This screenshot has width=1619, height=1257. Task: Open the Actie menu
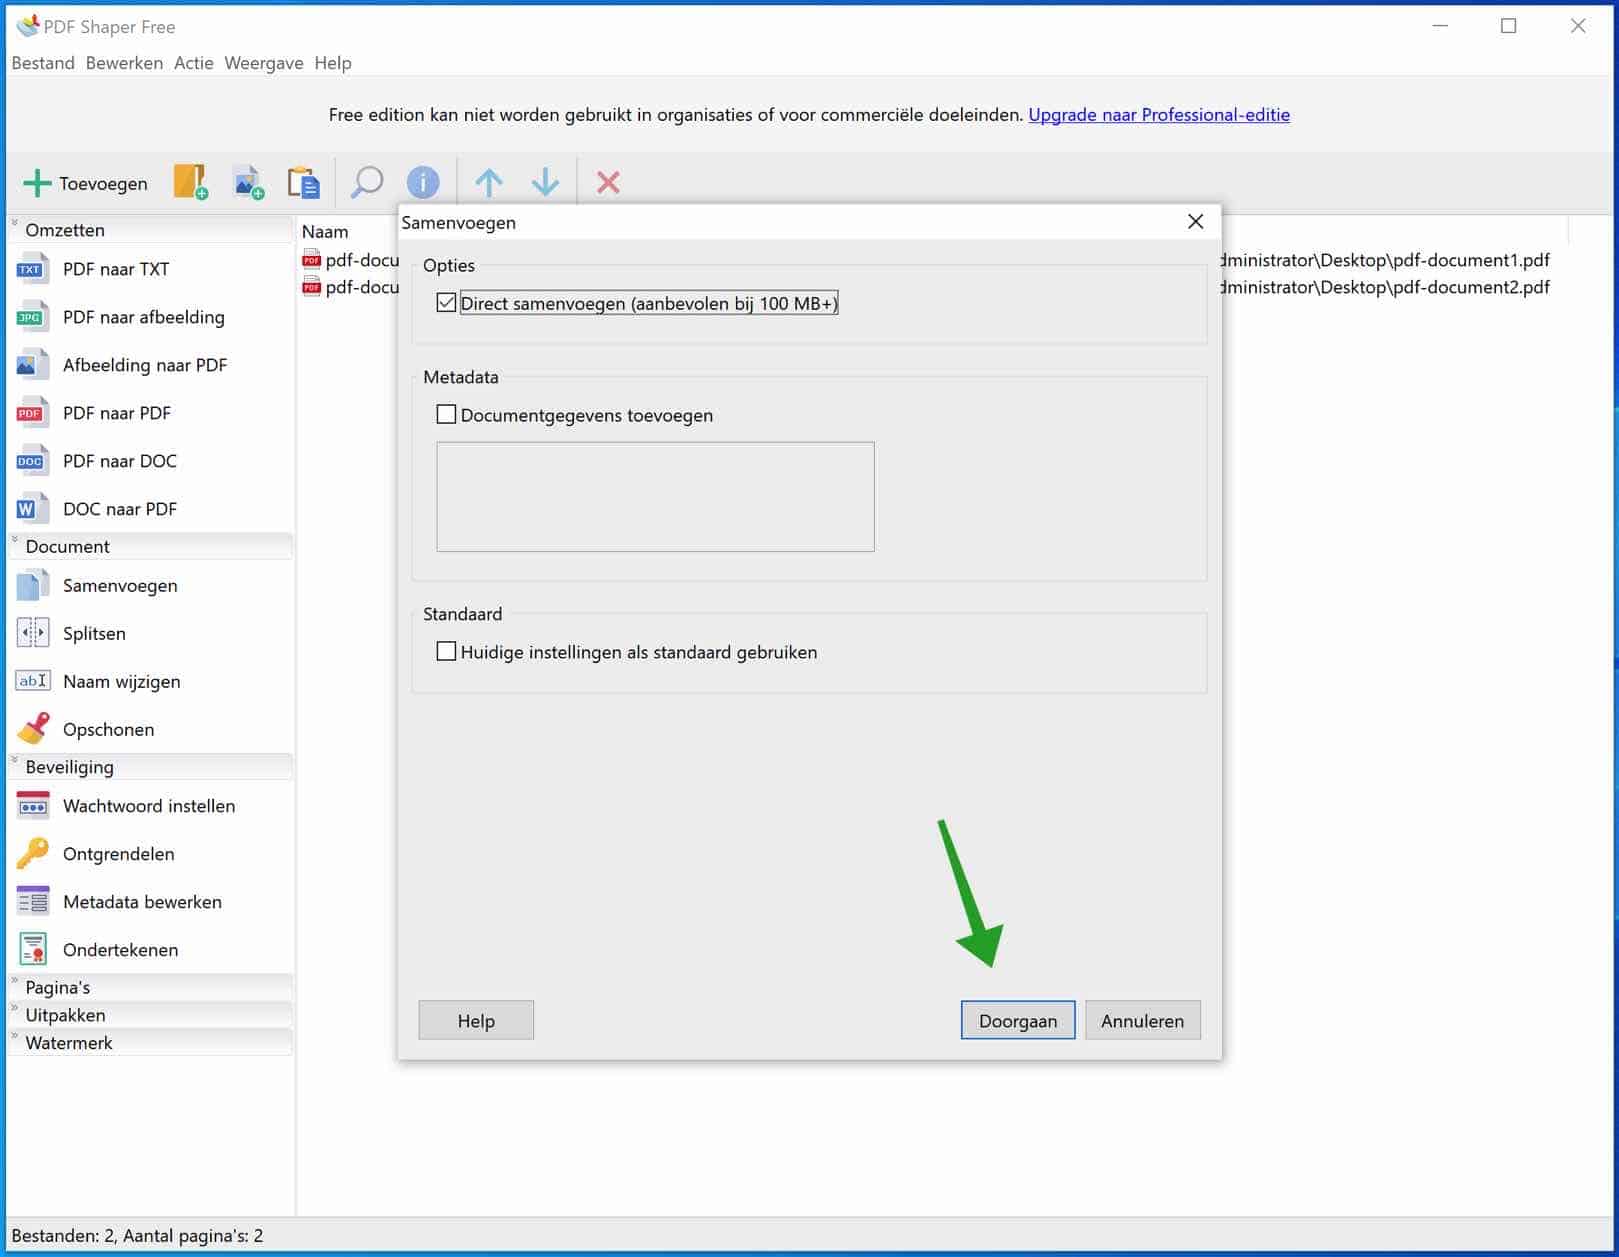tap(193, 63)
